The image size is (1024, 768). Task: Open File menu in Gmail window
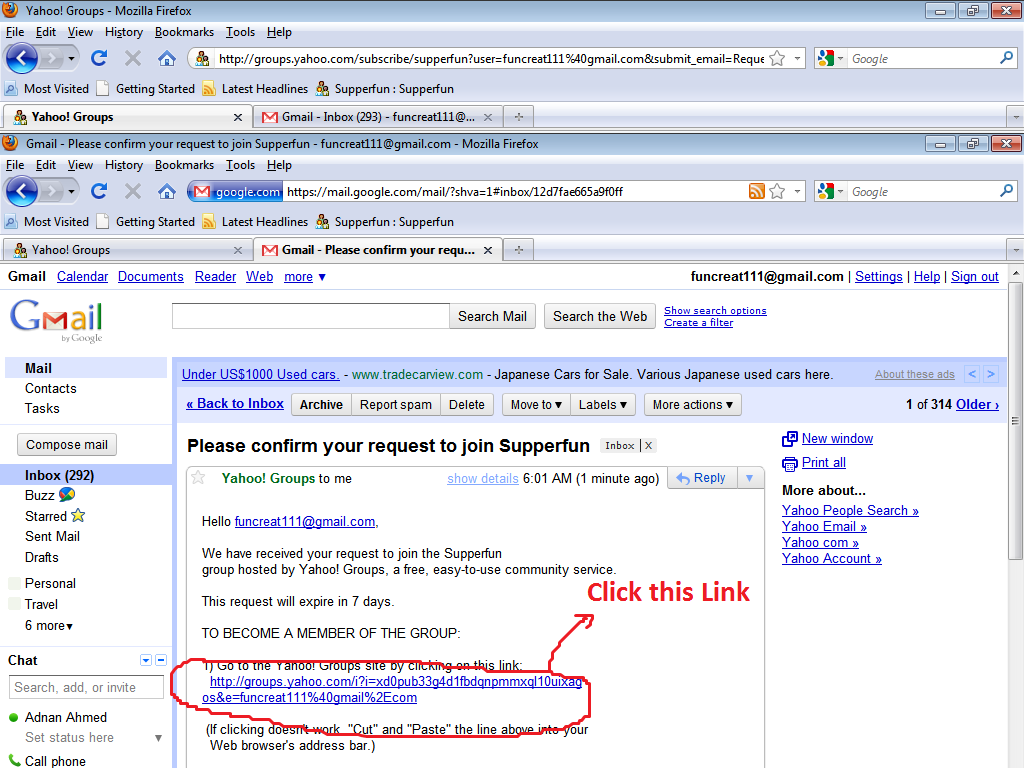click(14, 165)
